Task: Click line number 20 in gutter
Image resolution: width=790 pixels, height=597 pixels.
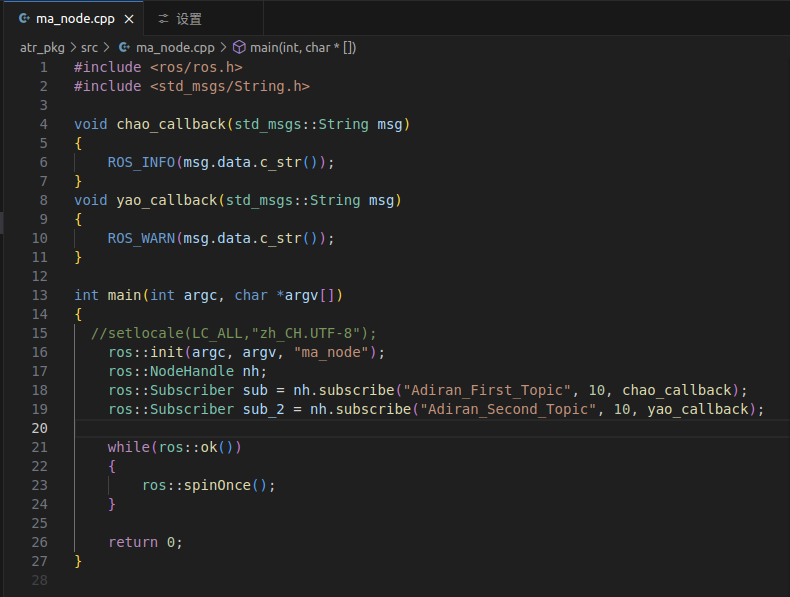Action: point(39,428)
